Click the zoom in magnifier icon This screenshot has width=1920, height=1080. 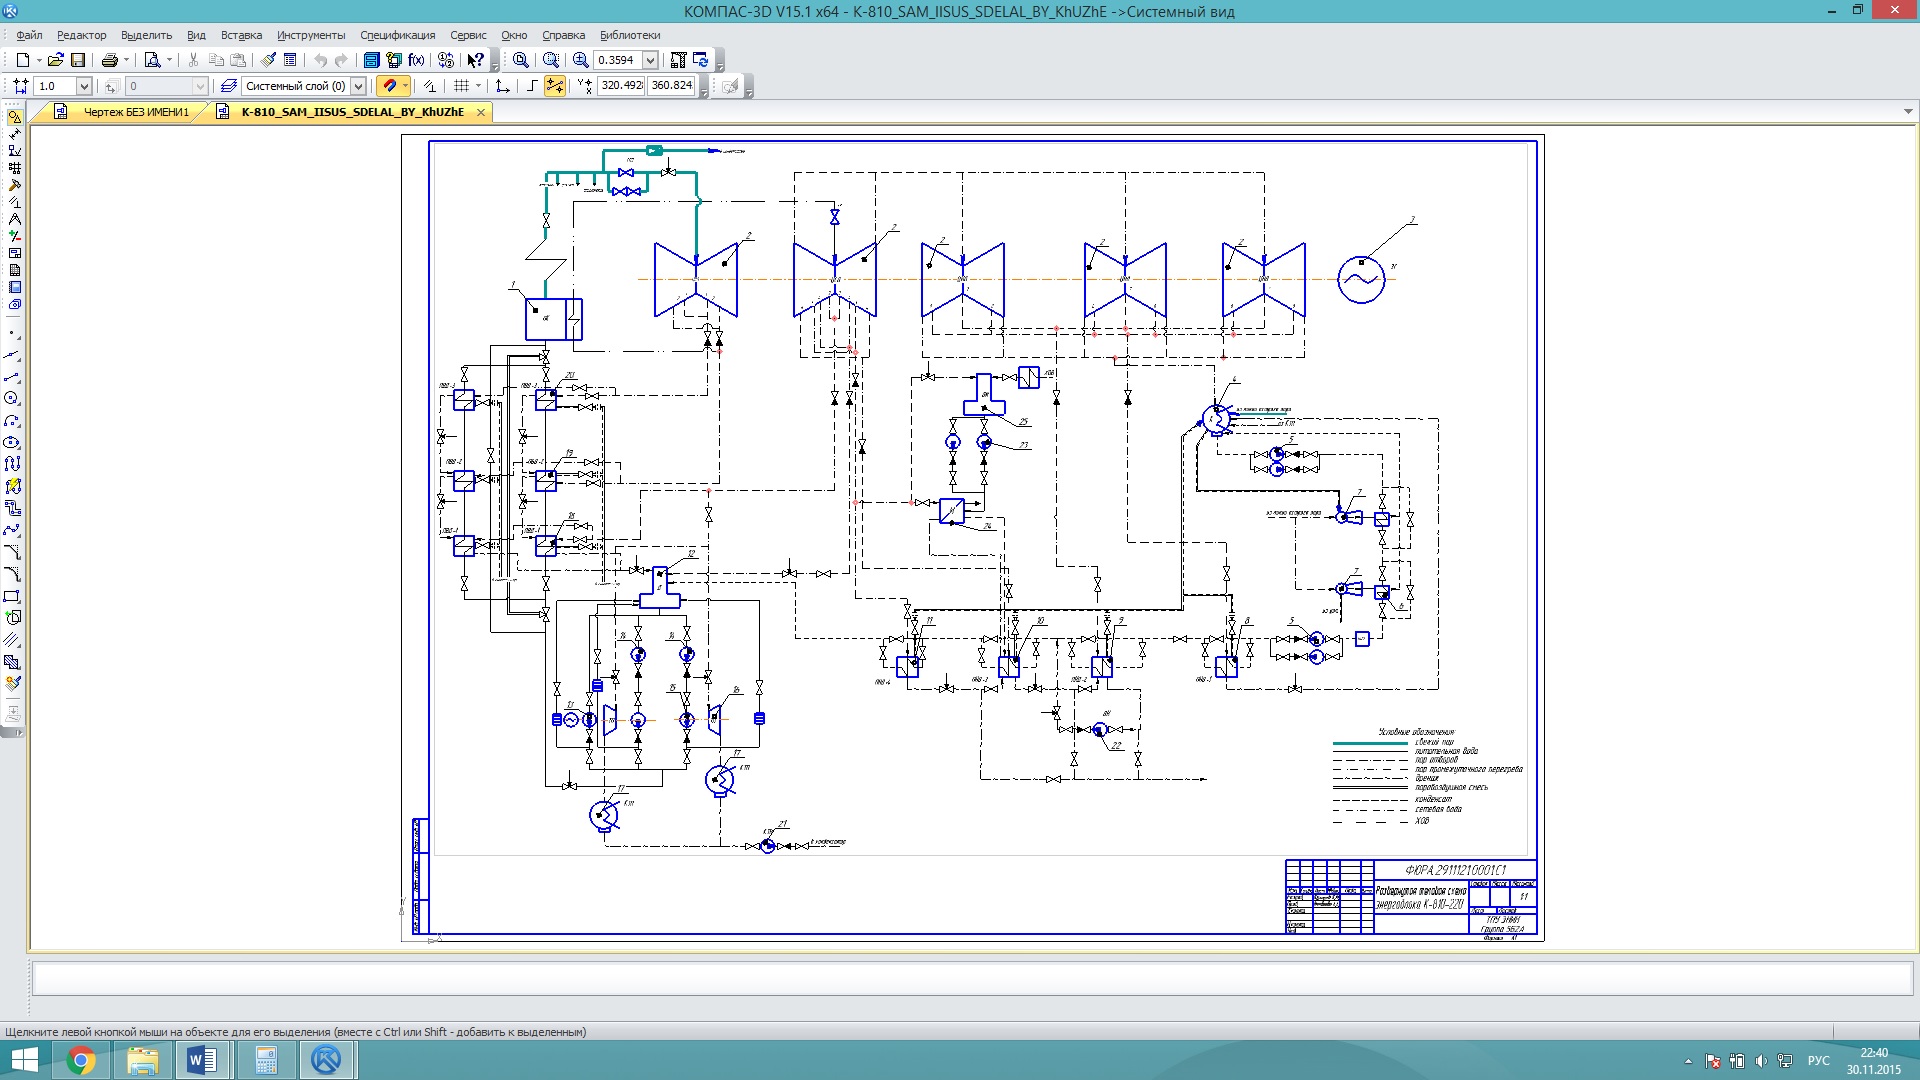(580, 60)
